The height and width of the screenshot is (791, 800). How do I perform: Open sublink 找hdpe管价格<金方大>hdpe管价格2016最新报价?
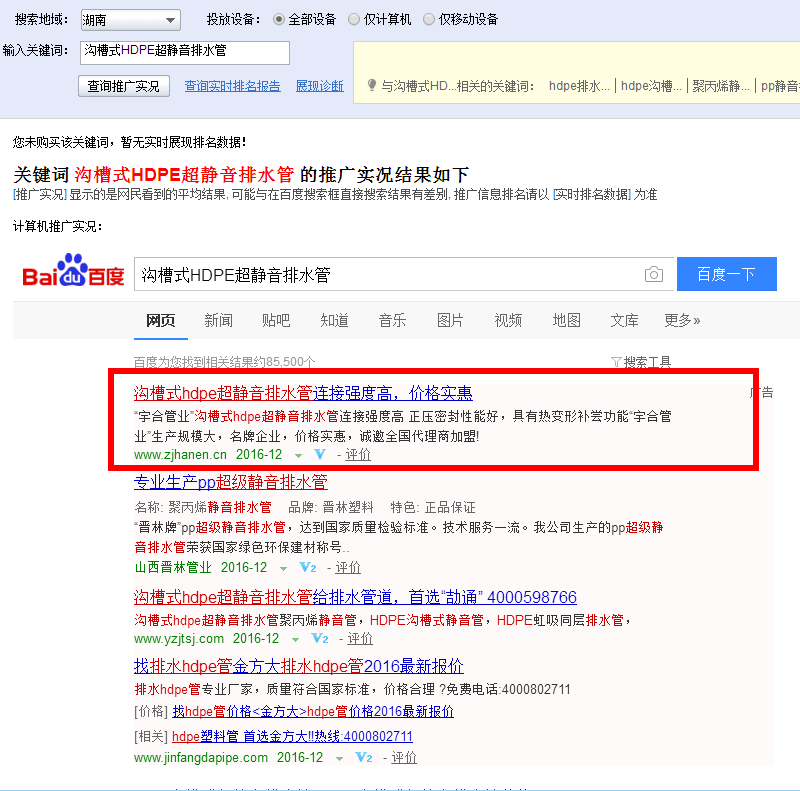[313, 711]
